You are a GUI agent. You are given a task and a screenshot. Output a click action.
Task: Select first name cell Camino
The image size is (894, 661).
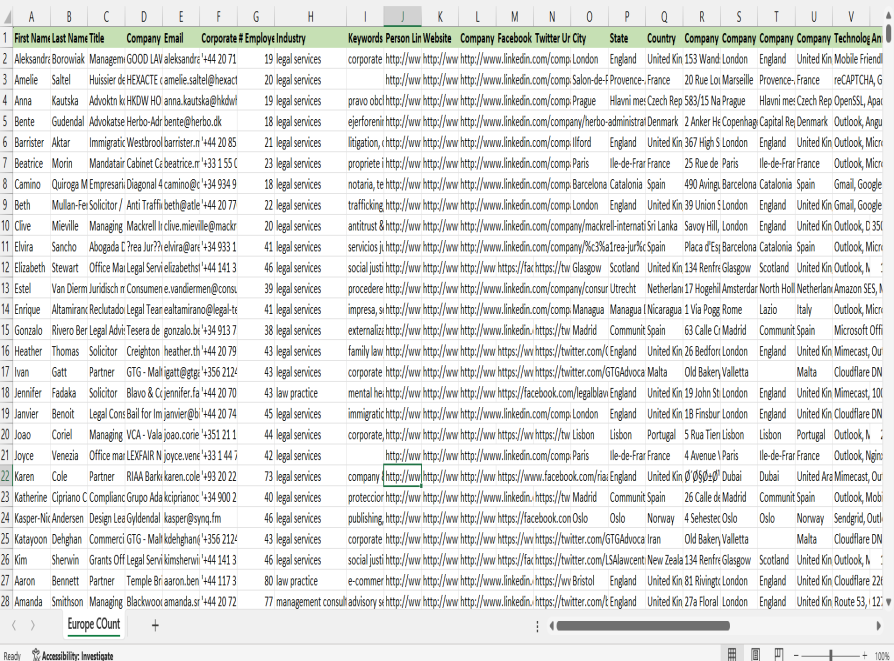[x=31, y=184]
